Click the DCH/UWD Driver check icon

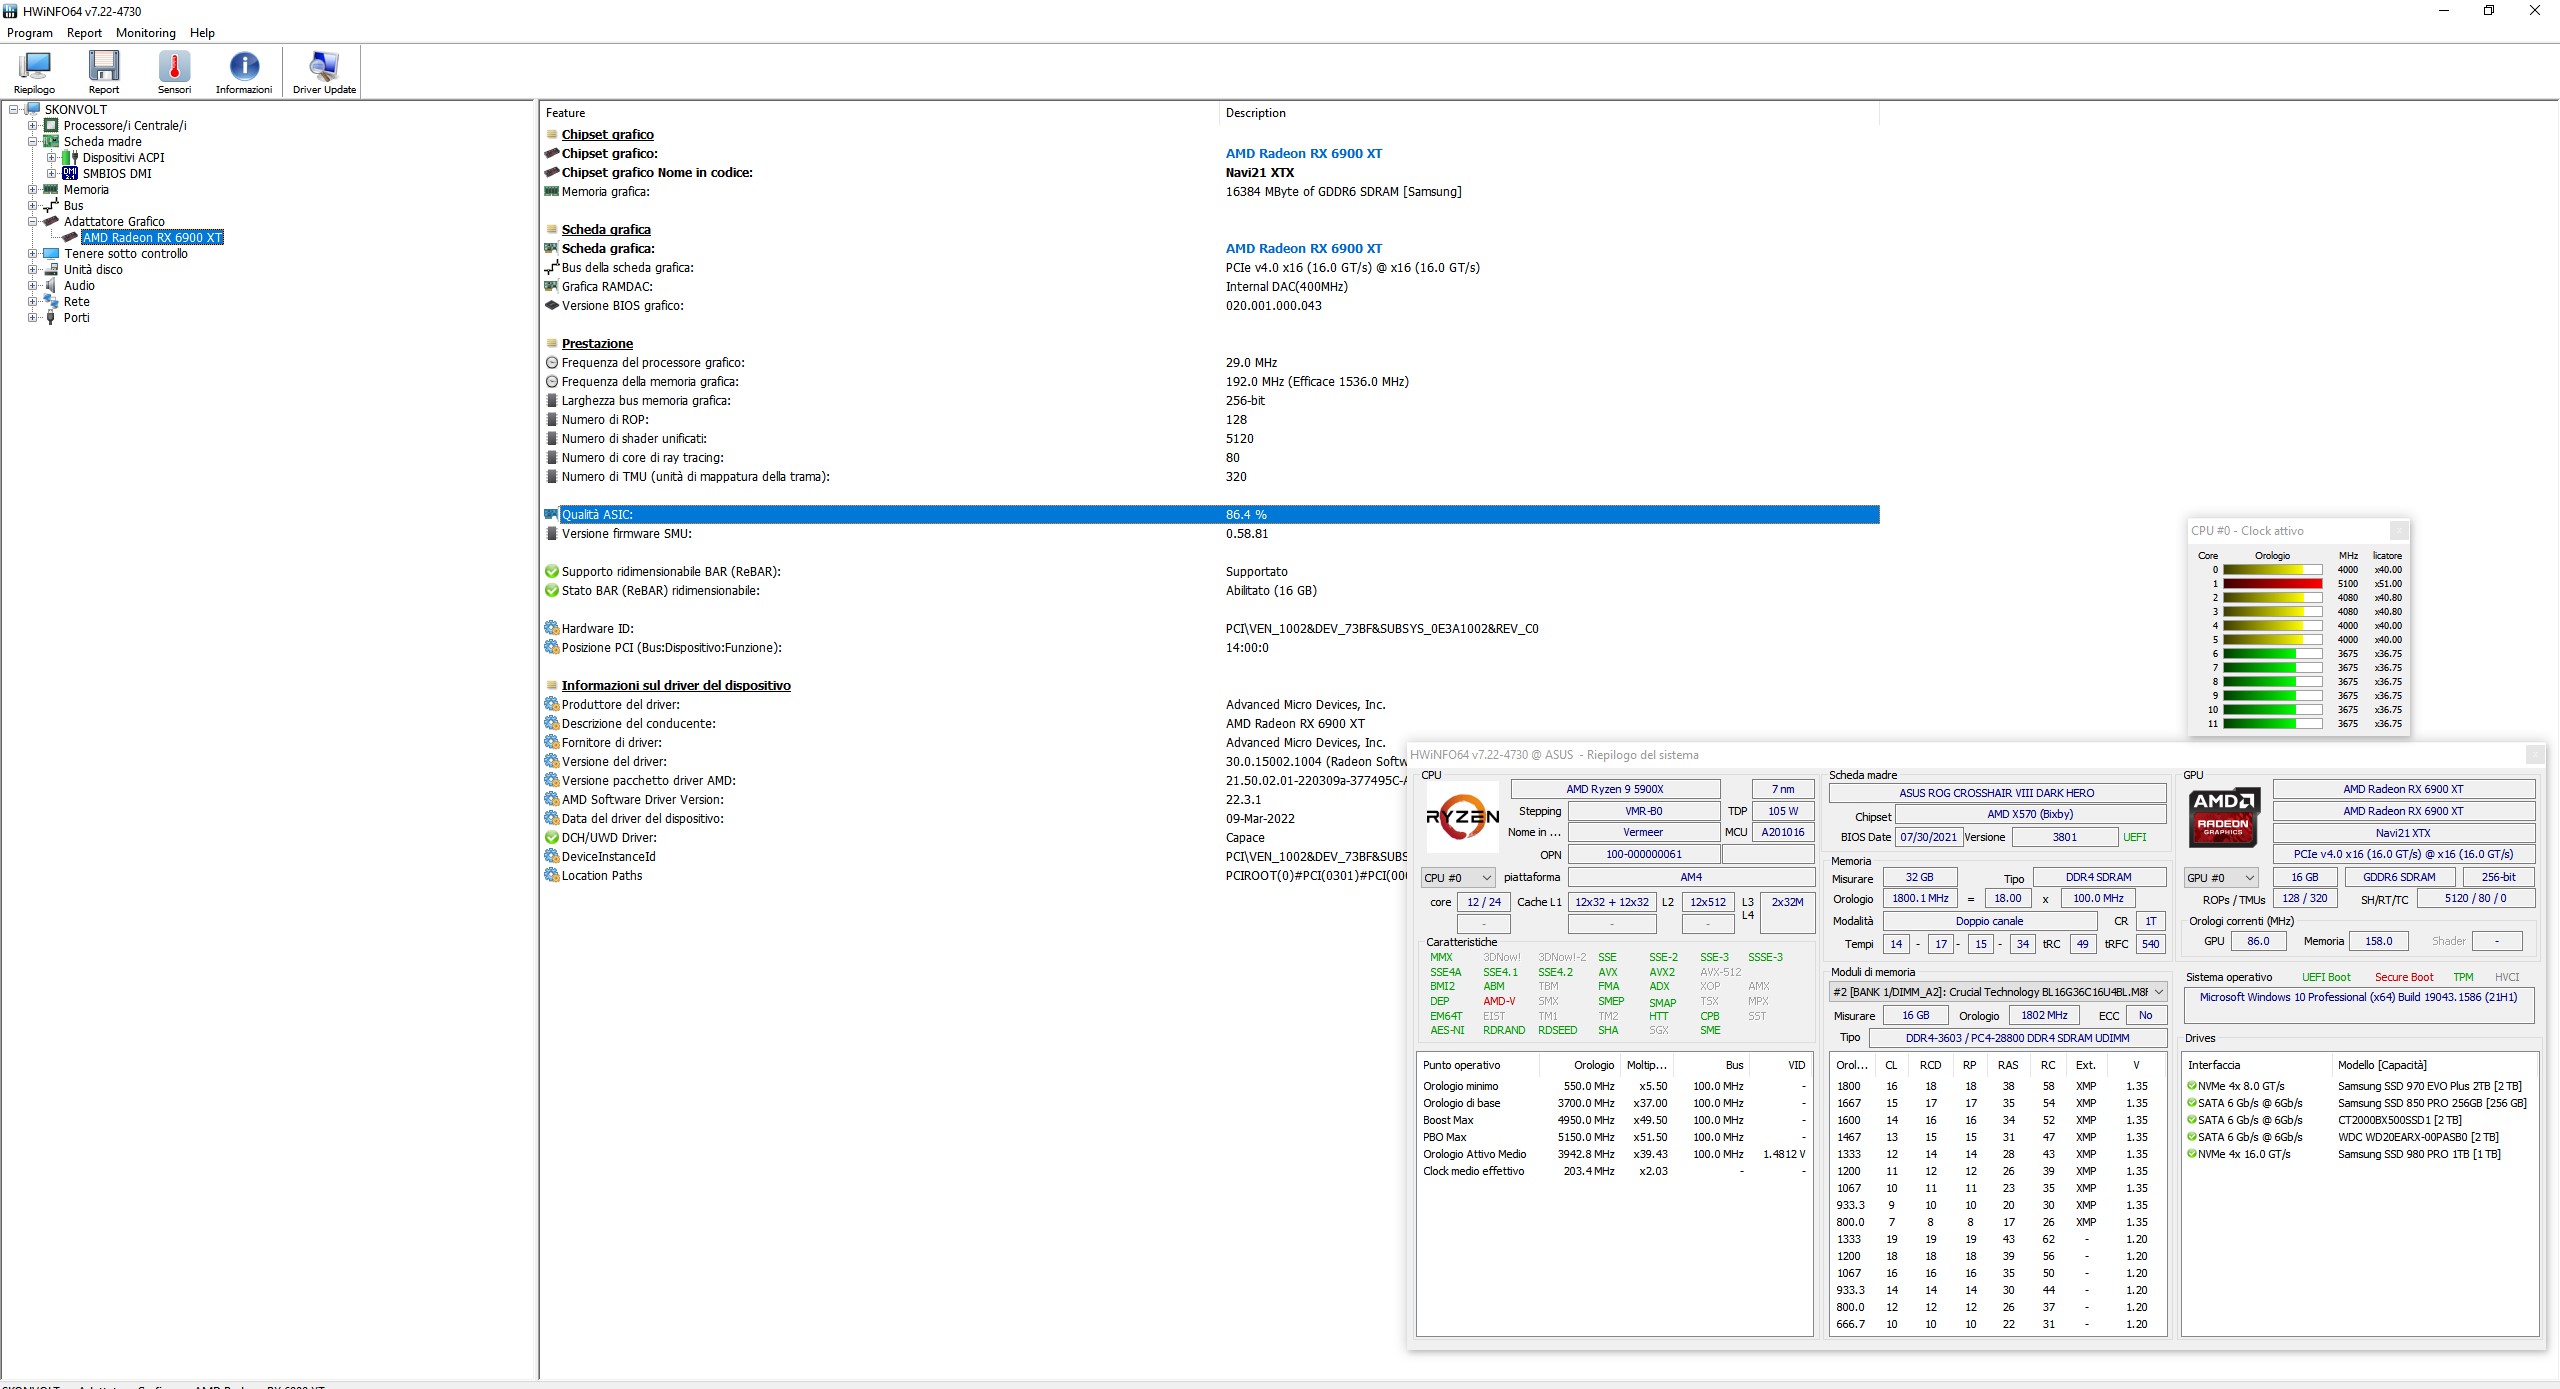click(x=551, y=837)
